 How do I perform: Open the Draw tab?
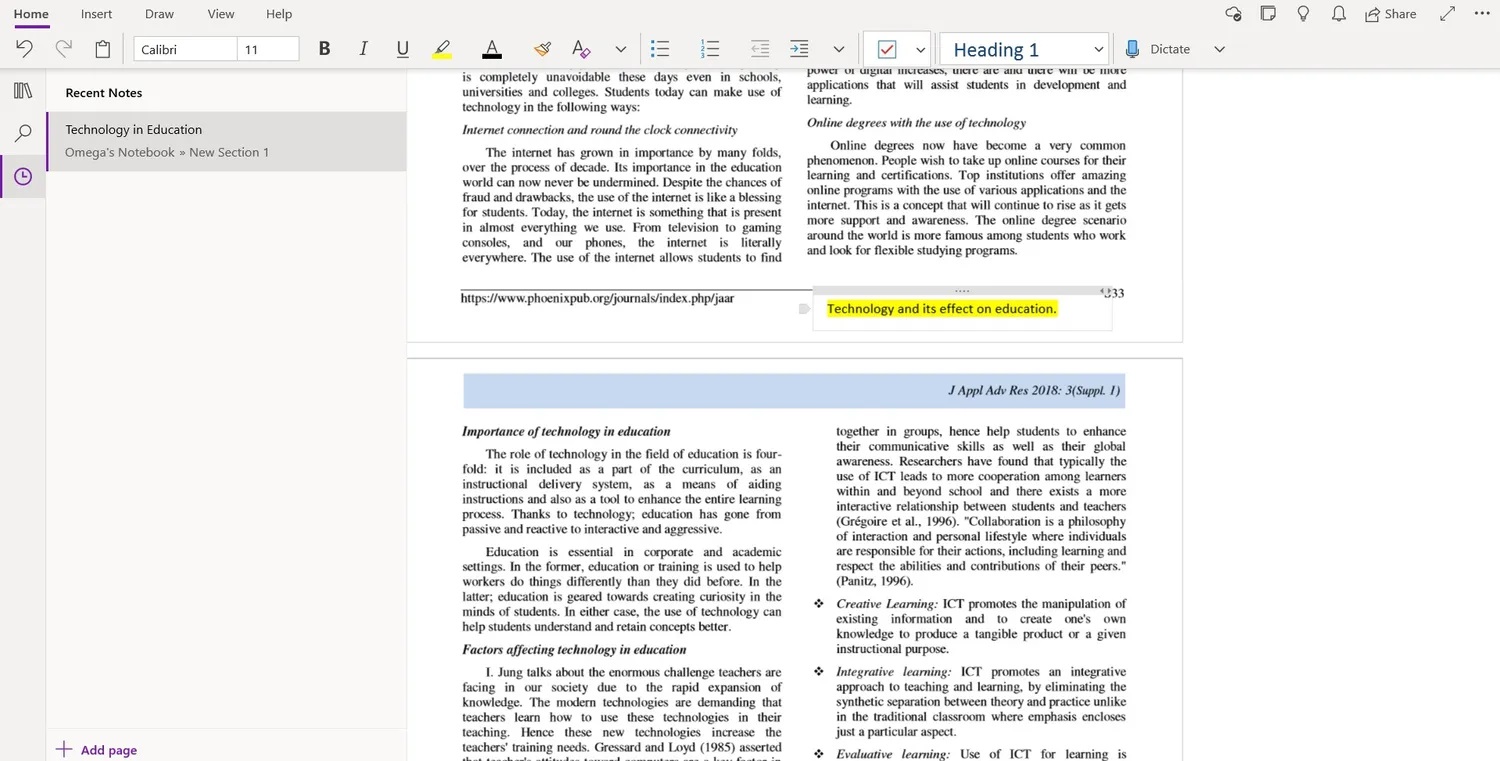[159, 14]
